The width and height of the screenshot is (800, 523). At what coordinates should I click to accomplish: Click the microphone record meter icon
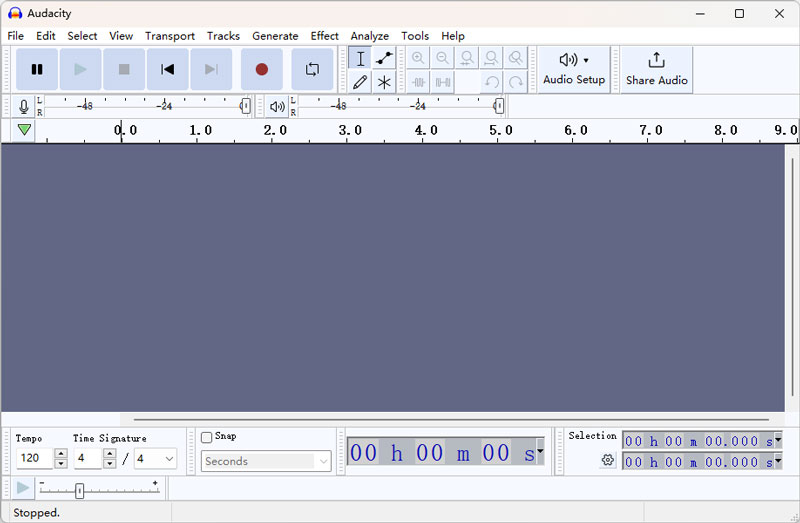[x=23, y=106]
